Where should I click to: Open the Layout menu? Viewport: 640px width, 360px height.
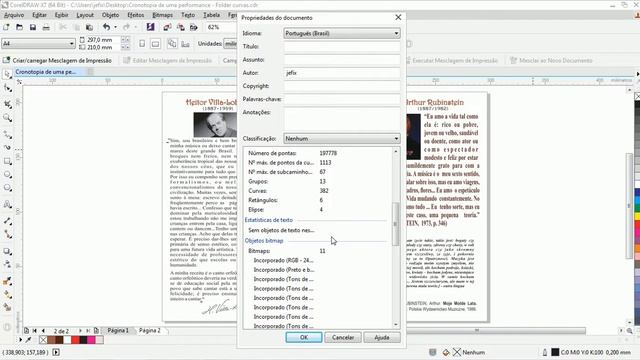(85, 15)
